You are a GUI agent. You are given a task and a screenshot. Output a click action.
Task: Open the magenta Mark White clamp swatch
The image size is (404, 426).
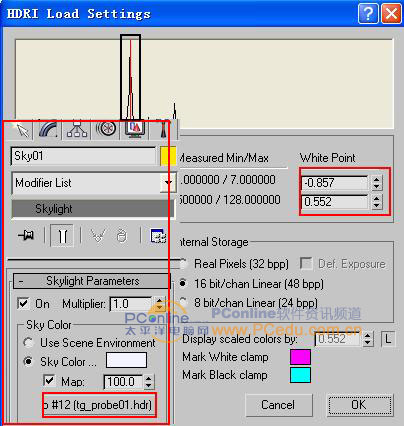click(x=300, y=357)
